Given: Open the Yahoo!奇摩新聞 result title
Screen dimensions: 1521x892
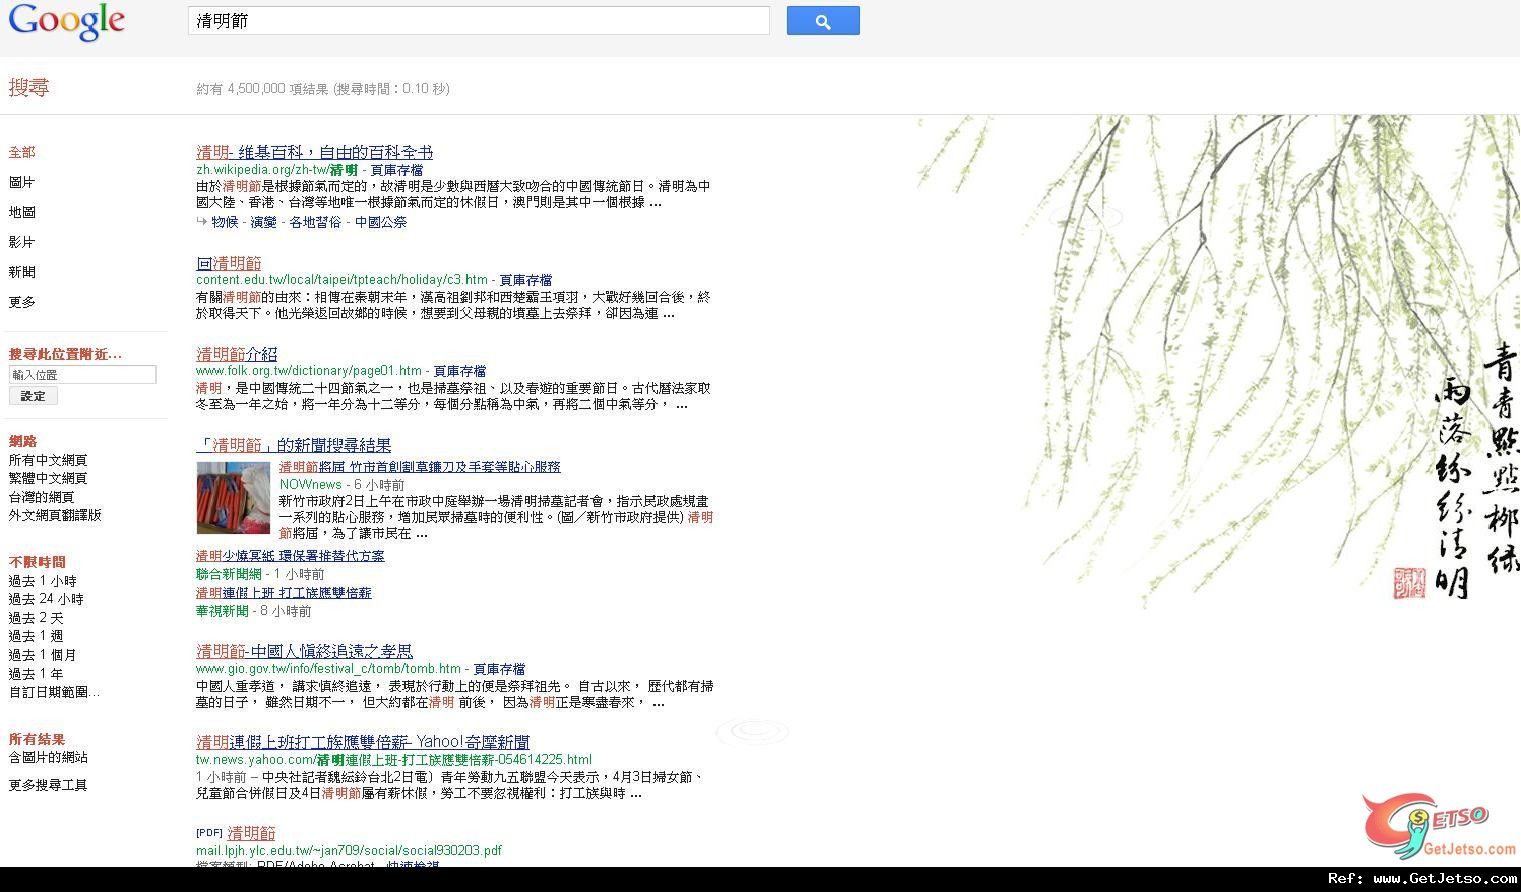Looking at the screenshot, I should pyautogui.click(x=363, y=742).
